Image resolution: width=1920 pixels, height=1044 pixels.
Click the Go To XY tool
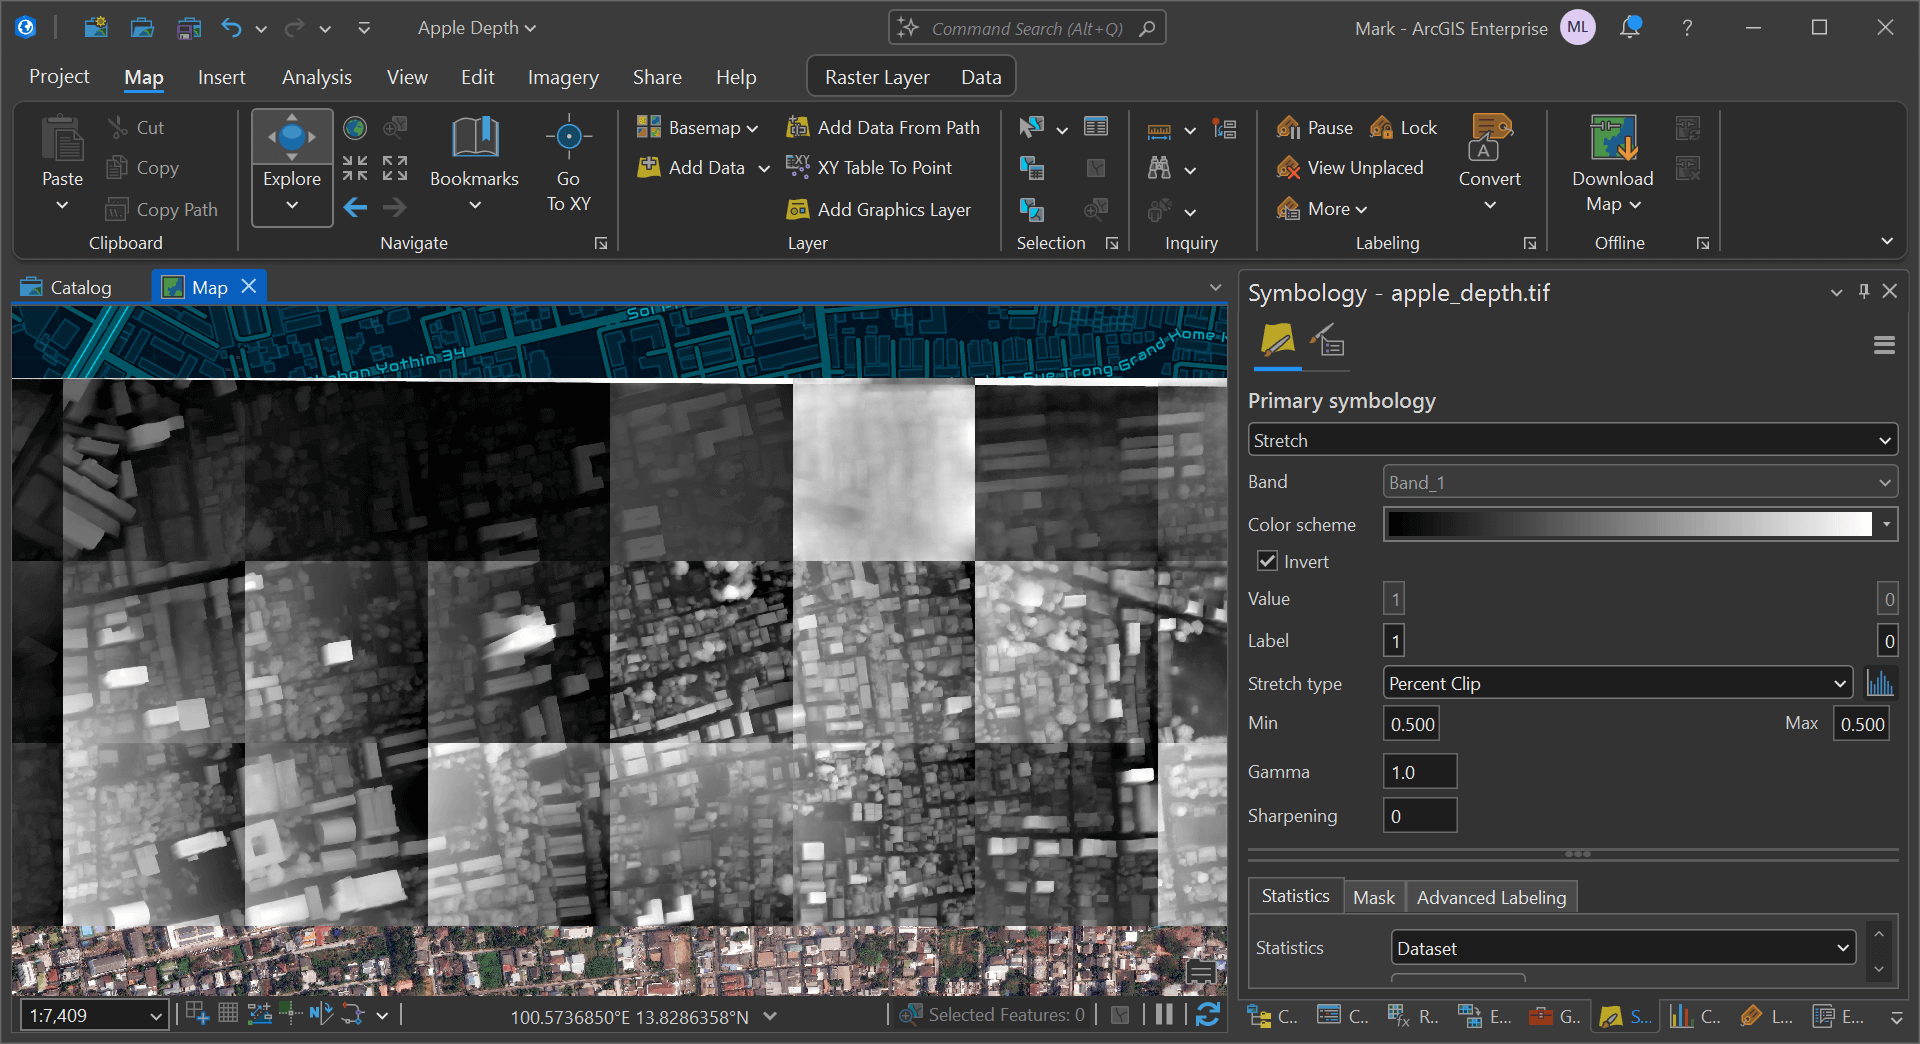click(568, 164)
